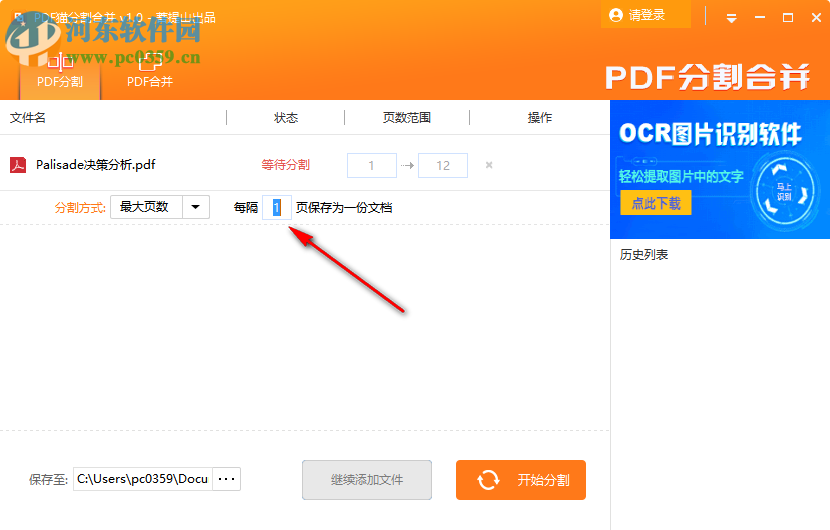Click the 文件名 column header

(28, 118)
